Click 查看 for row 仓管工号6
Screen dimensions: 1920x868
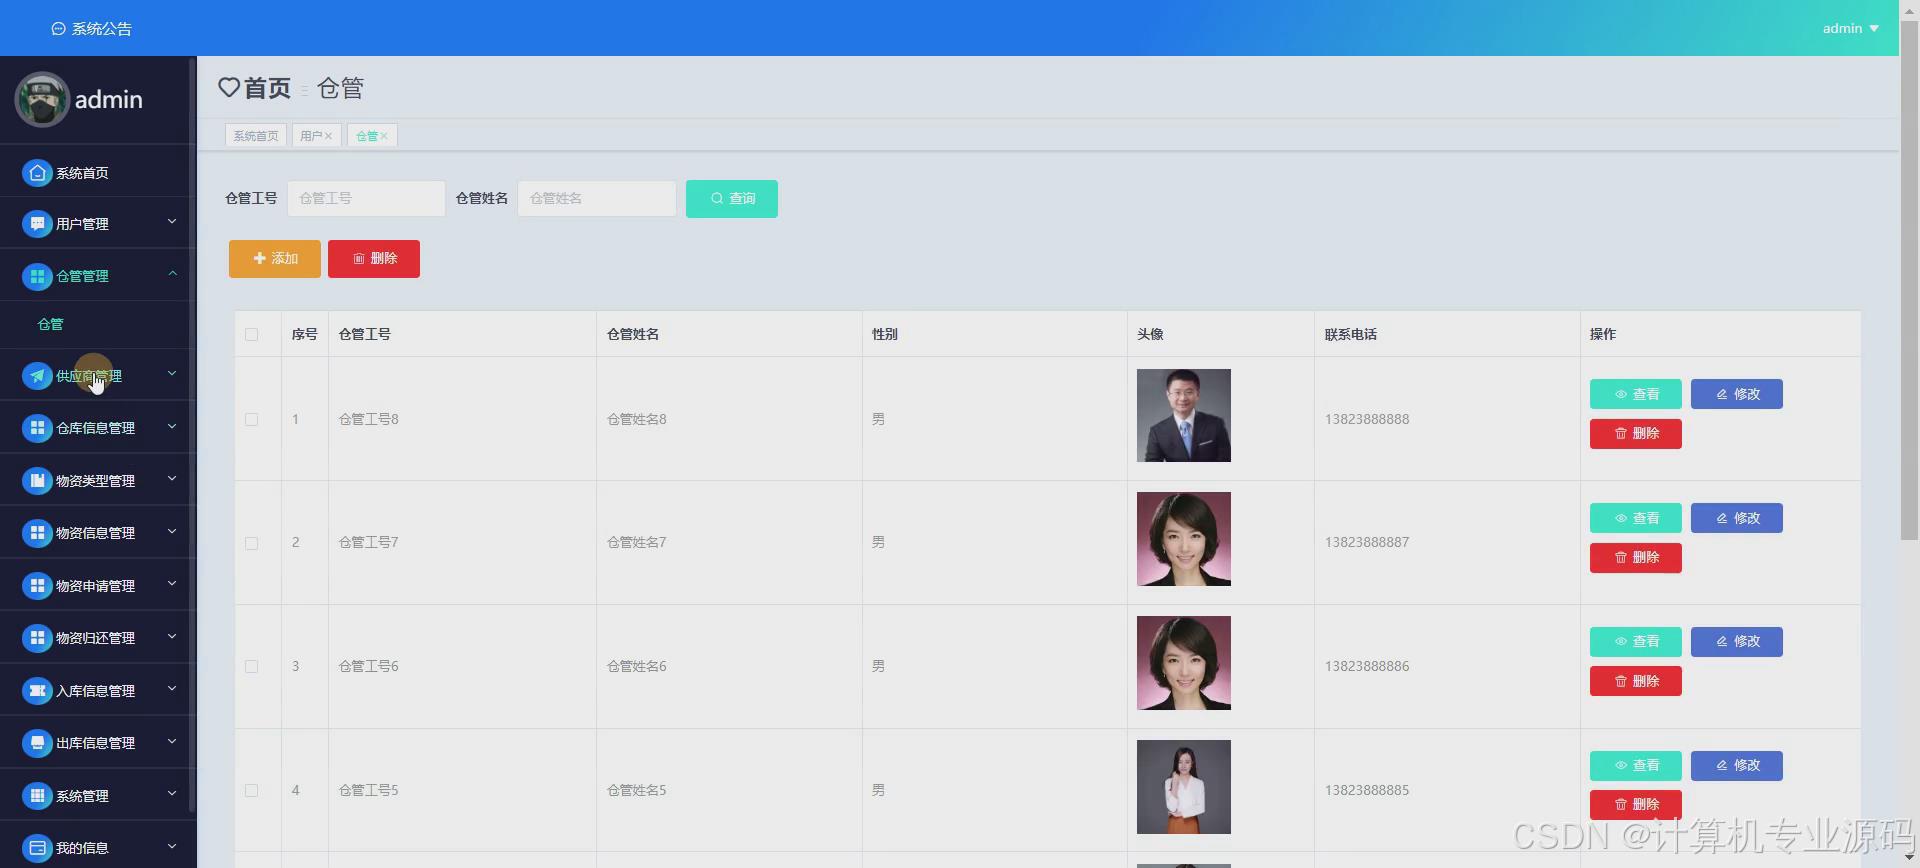point(1636,642)
